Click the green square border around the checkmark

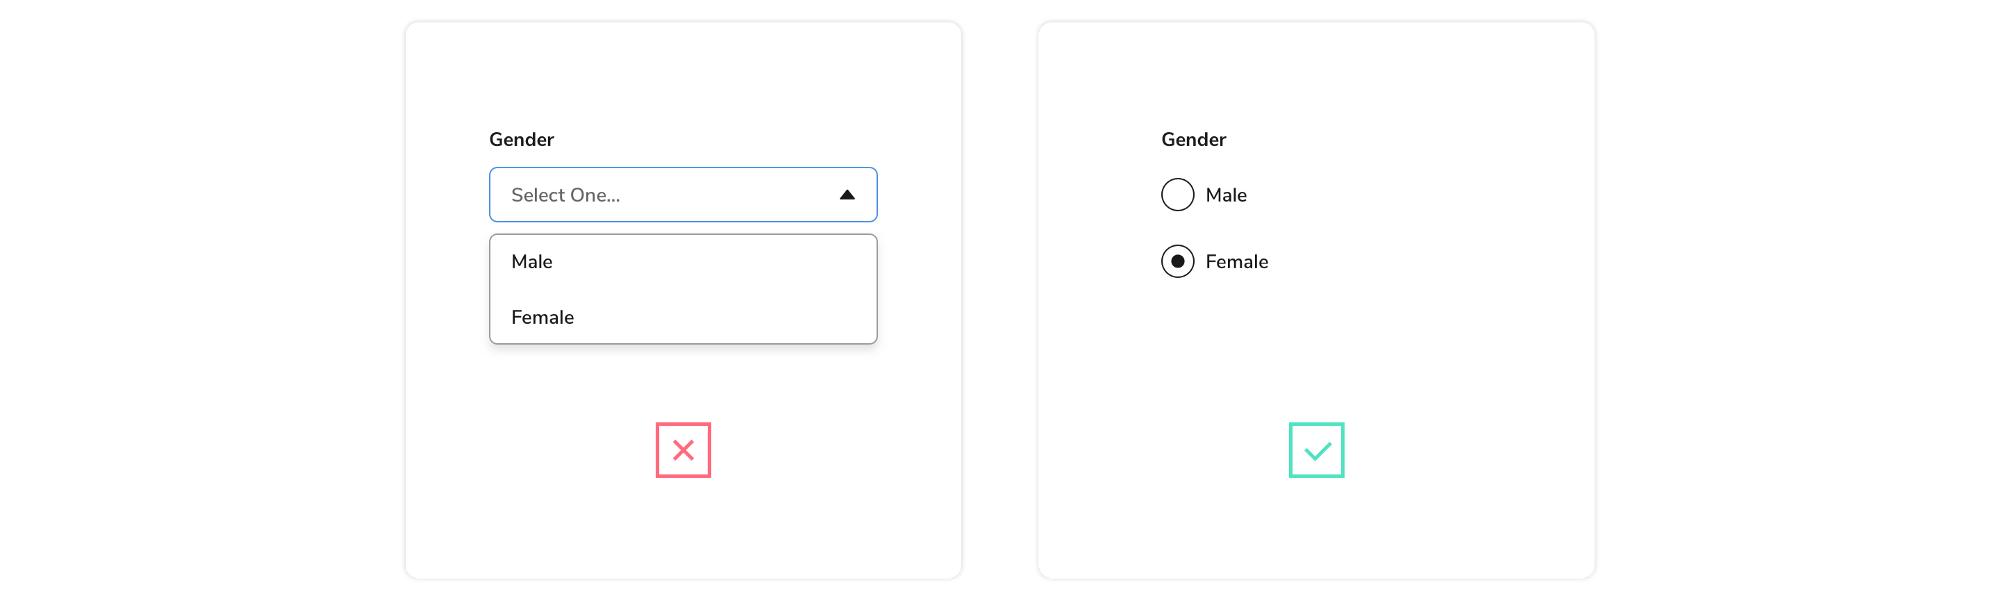click(x=1291, y=450)
